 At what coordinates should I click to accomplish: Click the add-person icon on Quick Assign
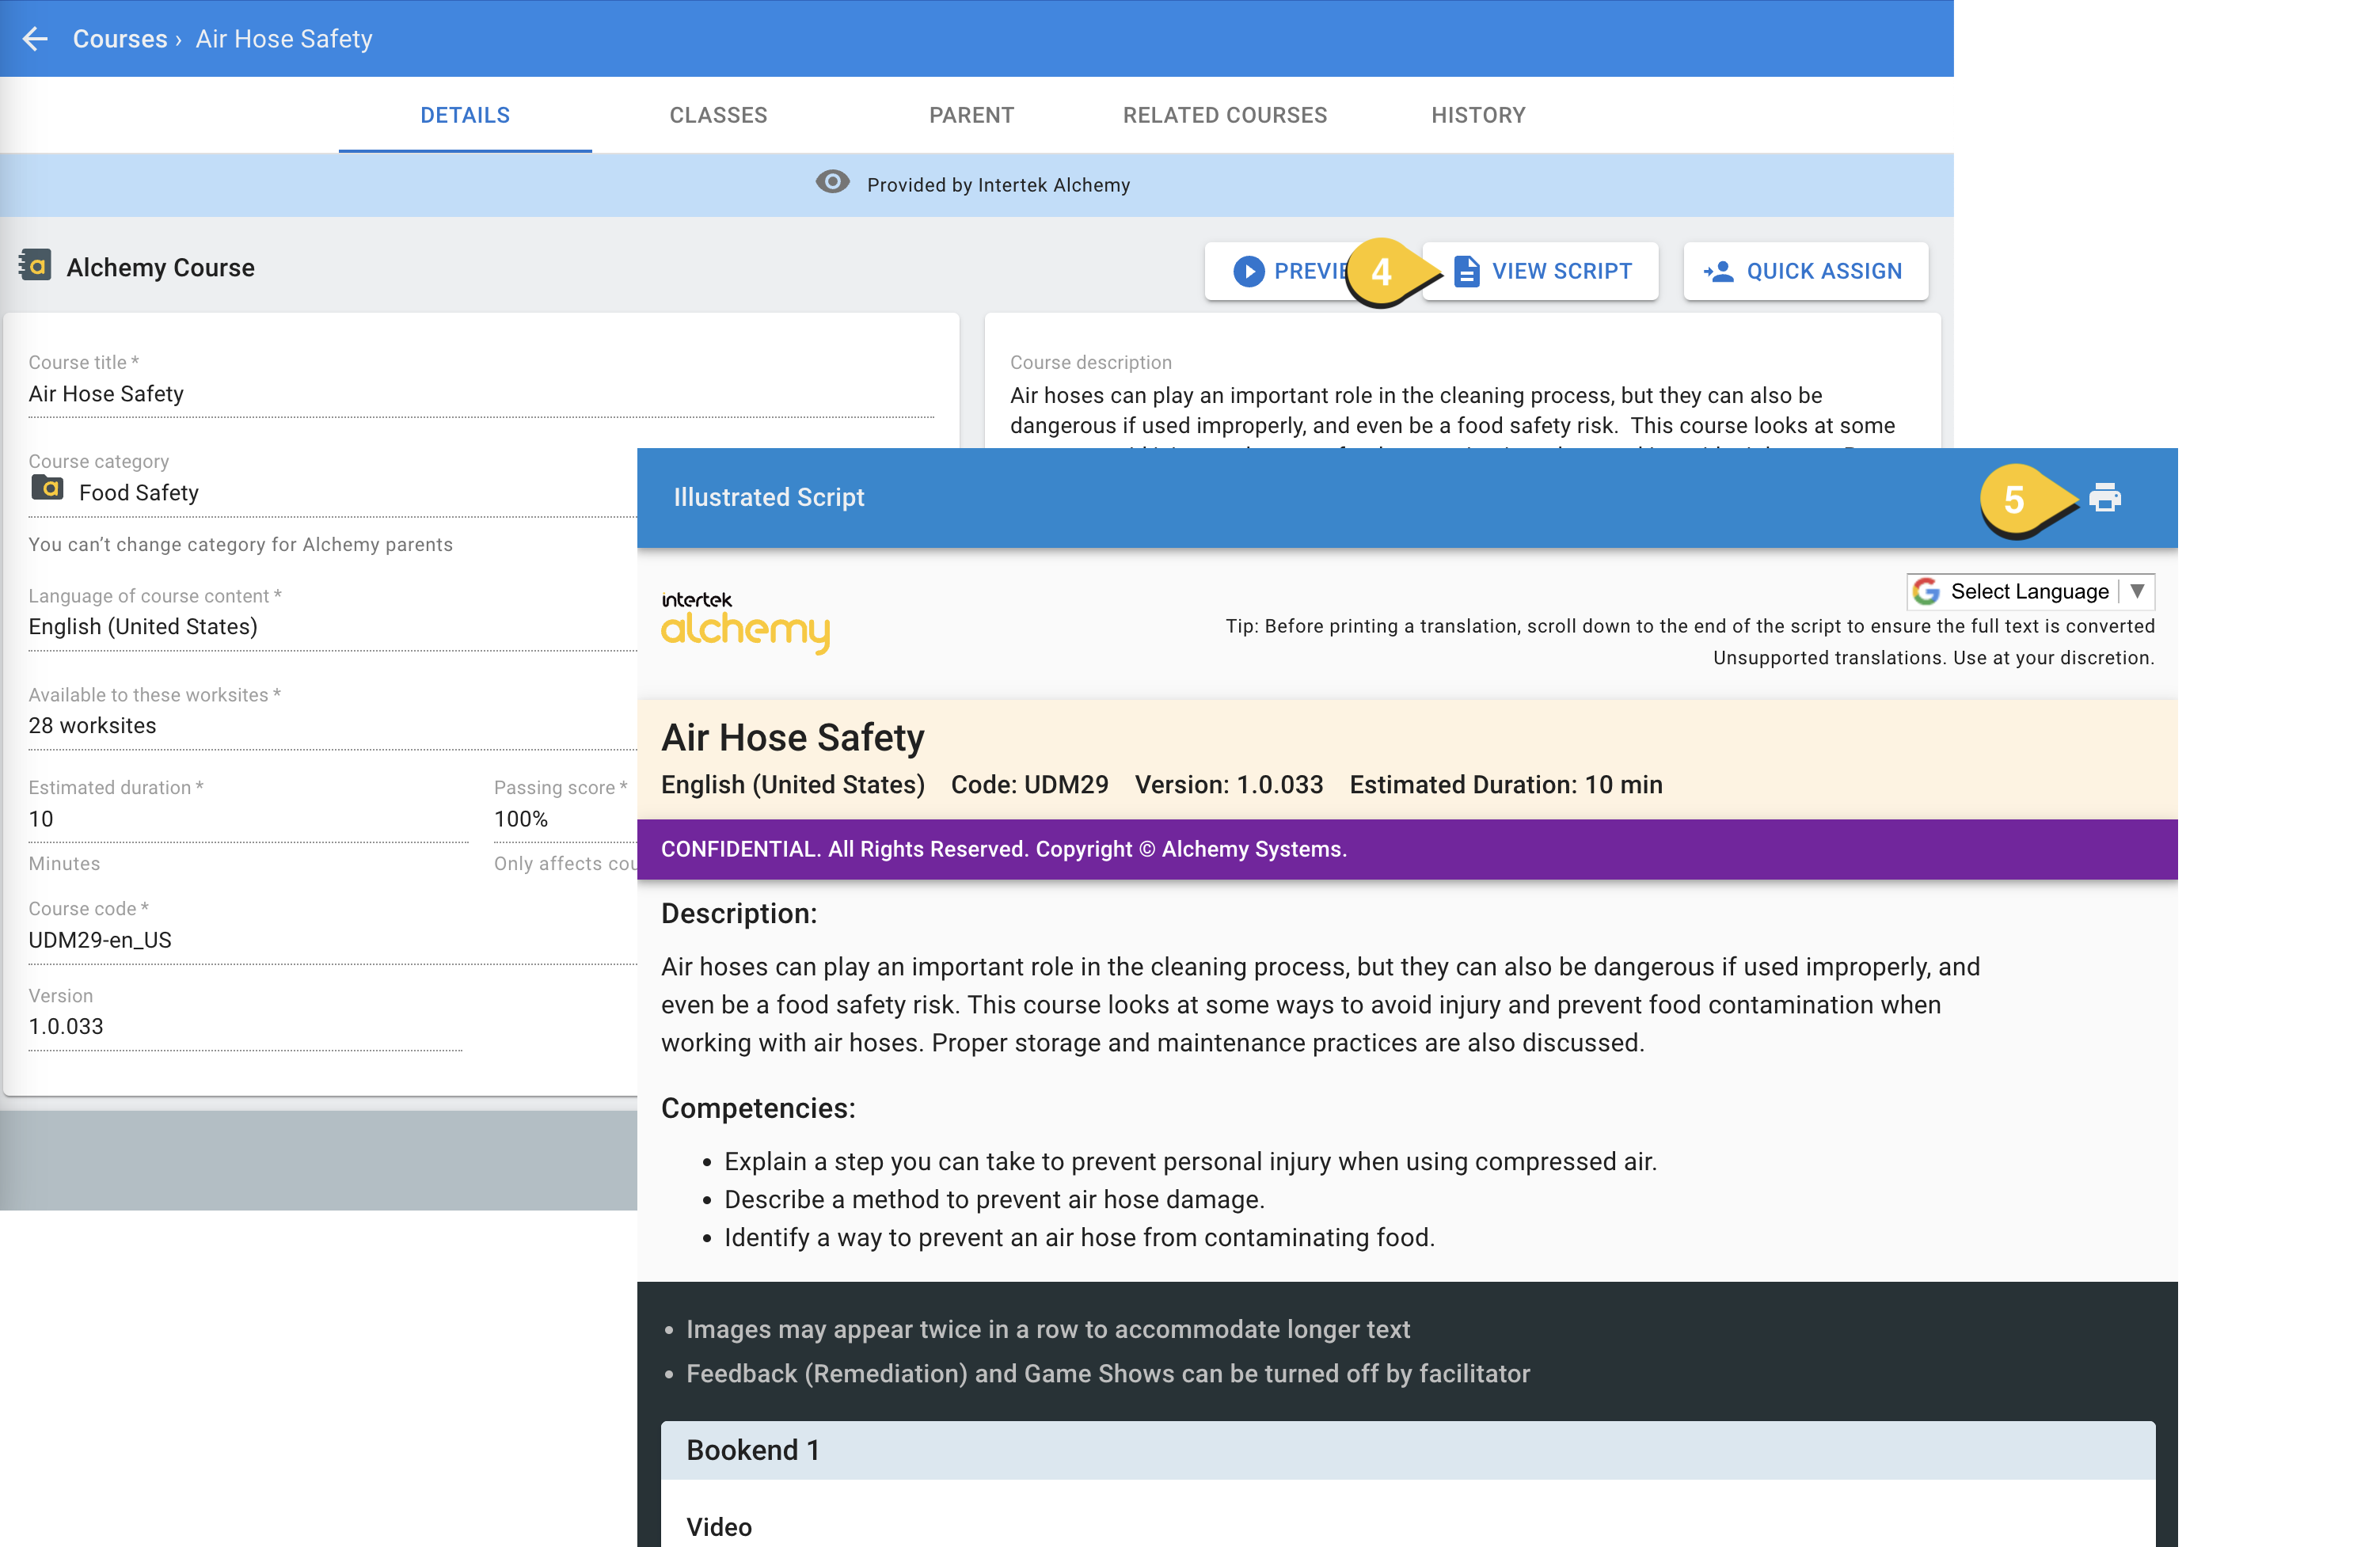coord(1719,271)
